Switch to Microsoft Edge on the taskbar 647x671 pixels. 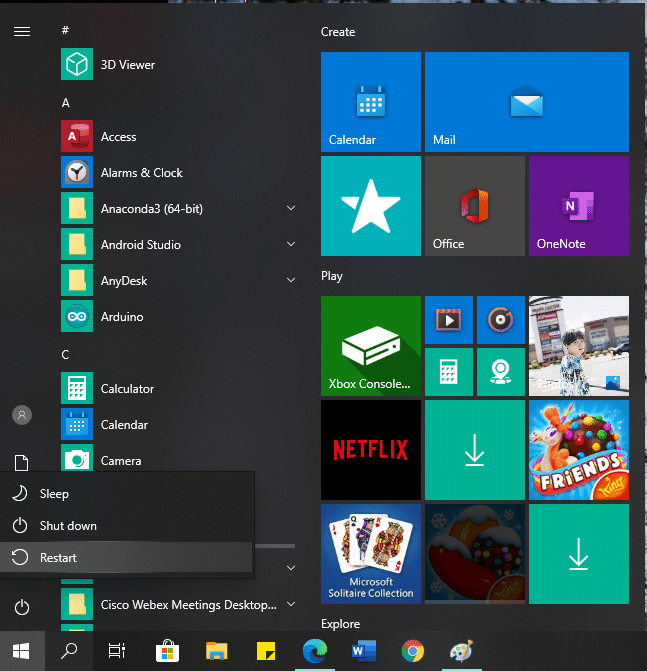point(315,651)
